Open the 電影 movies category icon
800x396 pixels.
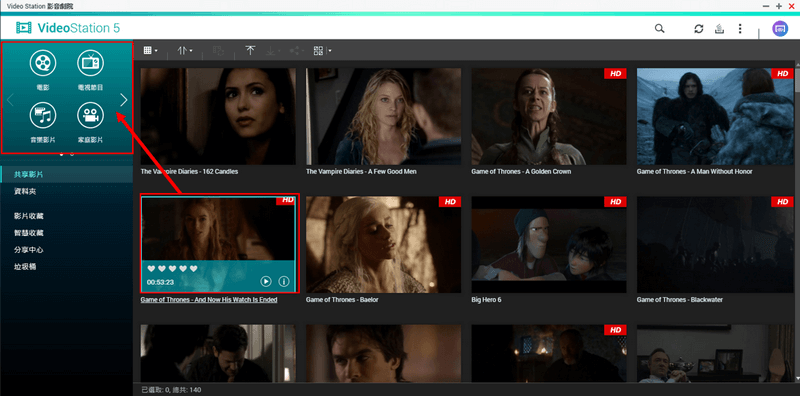[43, 63]
